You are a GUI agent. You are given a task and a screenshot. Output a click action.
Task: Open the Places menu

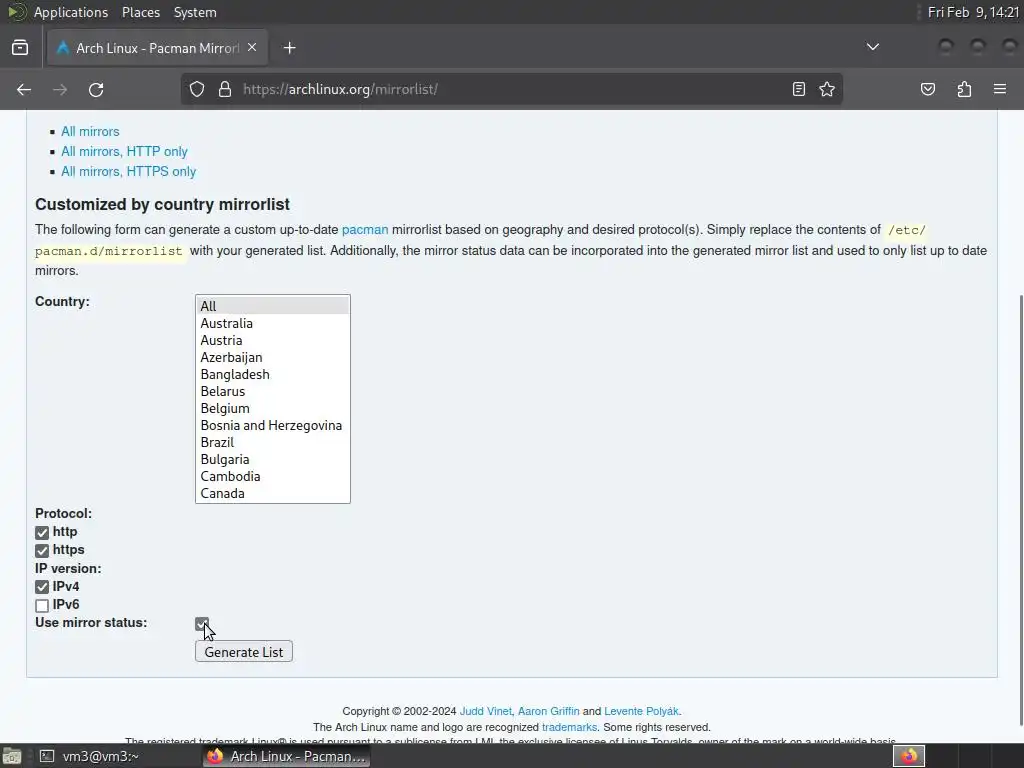tap(140, 12)
